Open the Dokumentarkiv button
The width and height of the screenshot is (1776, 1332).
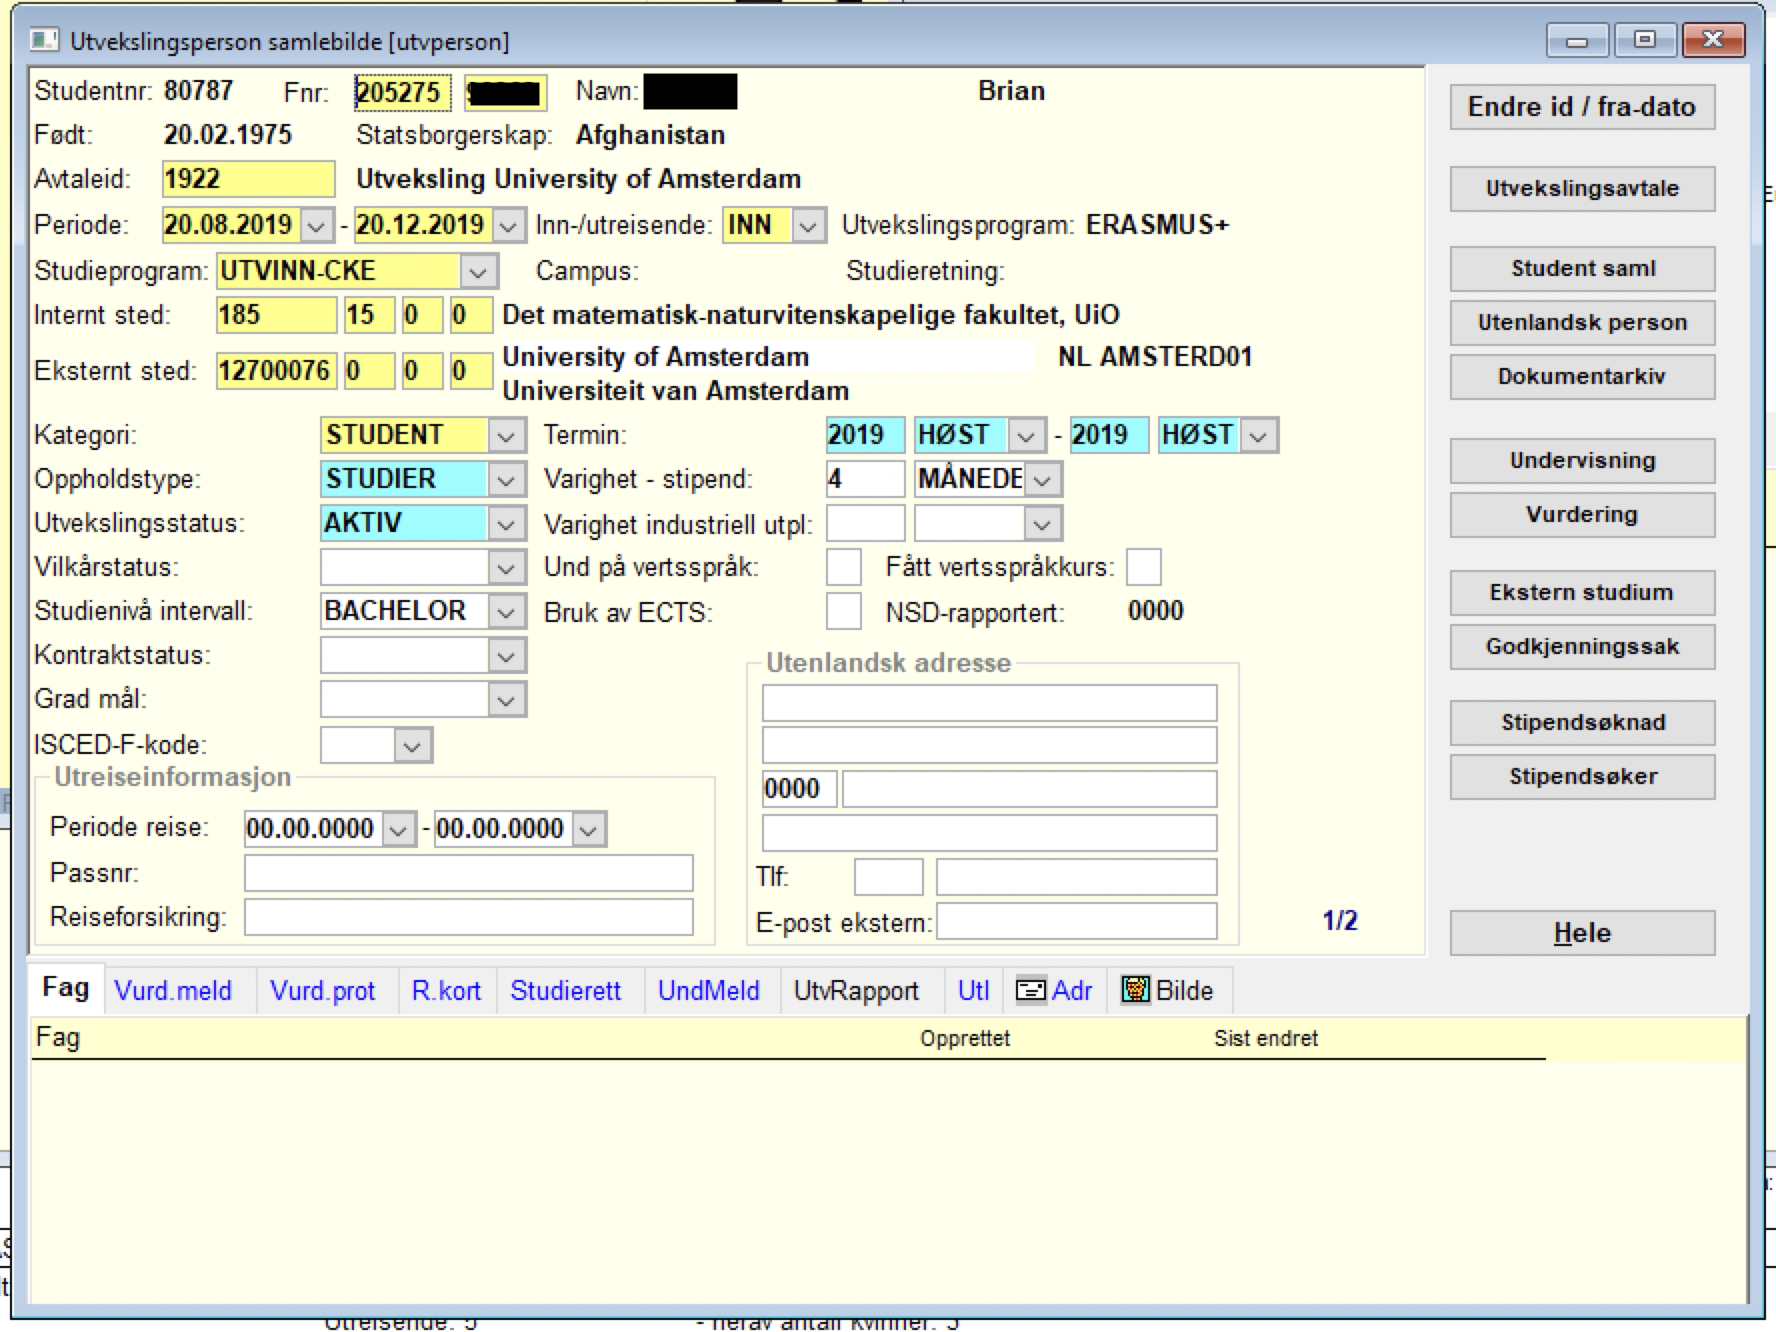click(x=1582, y=376)
